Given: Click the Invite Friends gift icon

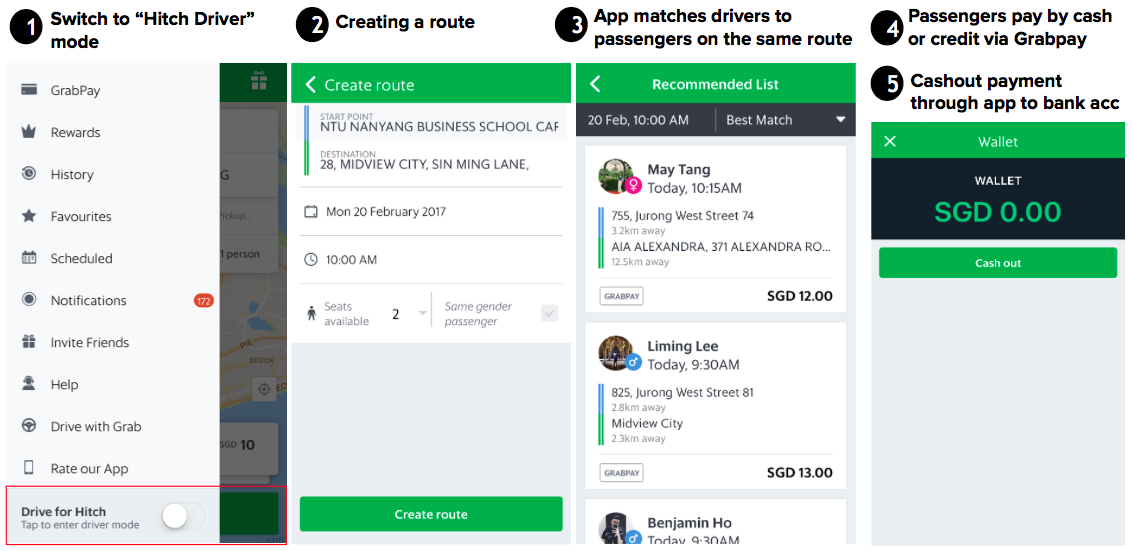Looking at the screenshot, I should (x=29, y=342).
